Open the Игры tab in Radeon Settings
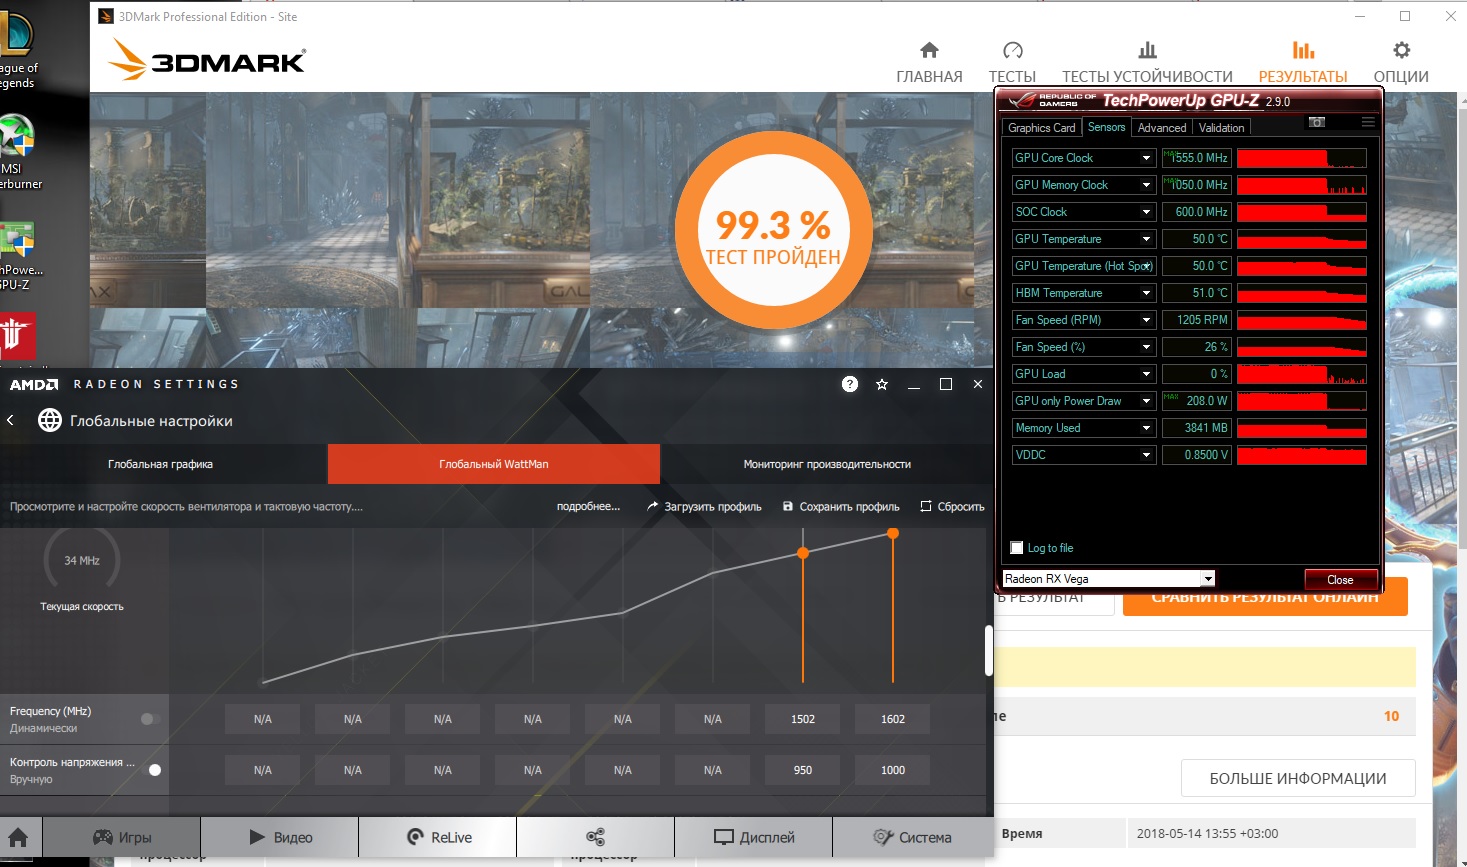 [x=122, y=837]
